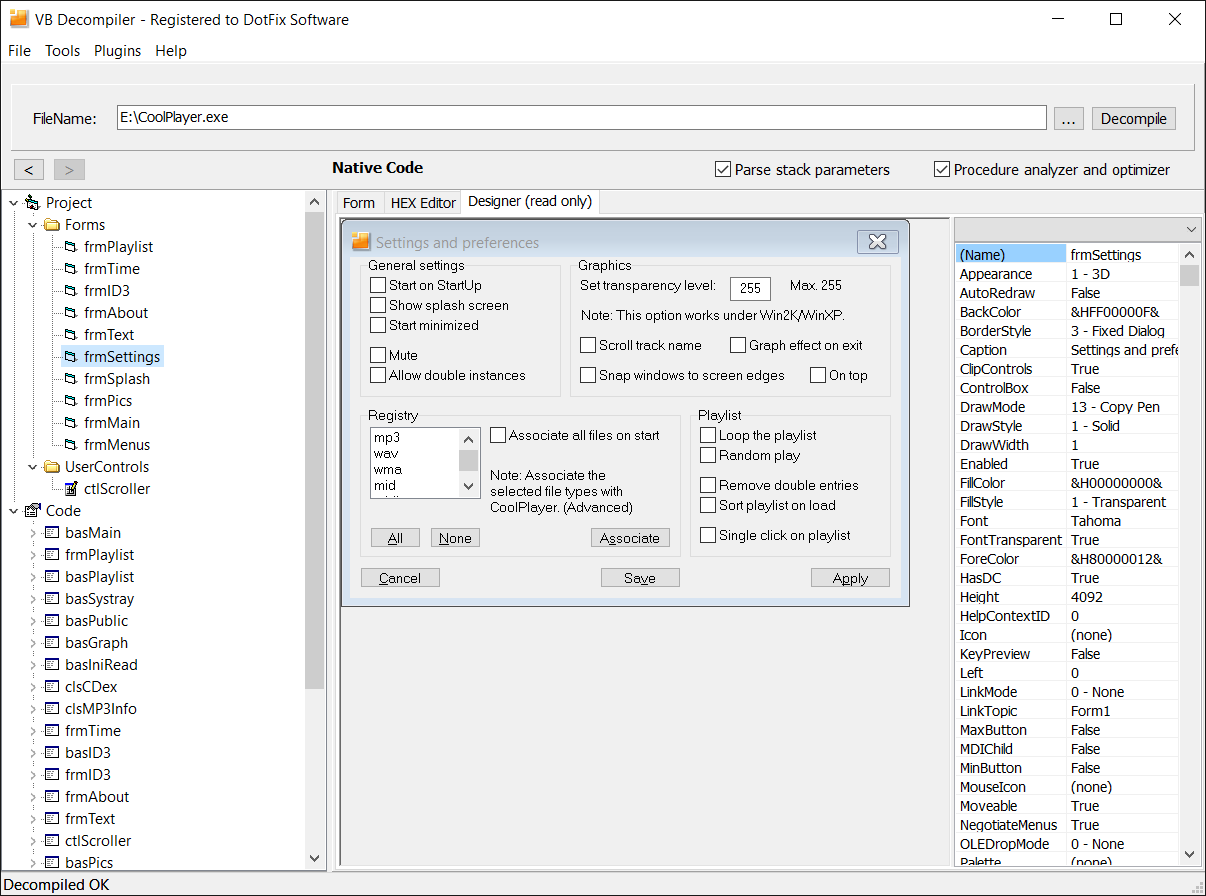Click the frmSettings form icon

71,357
